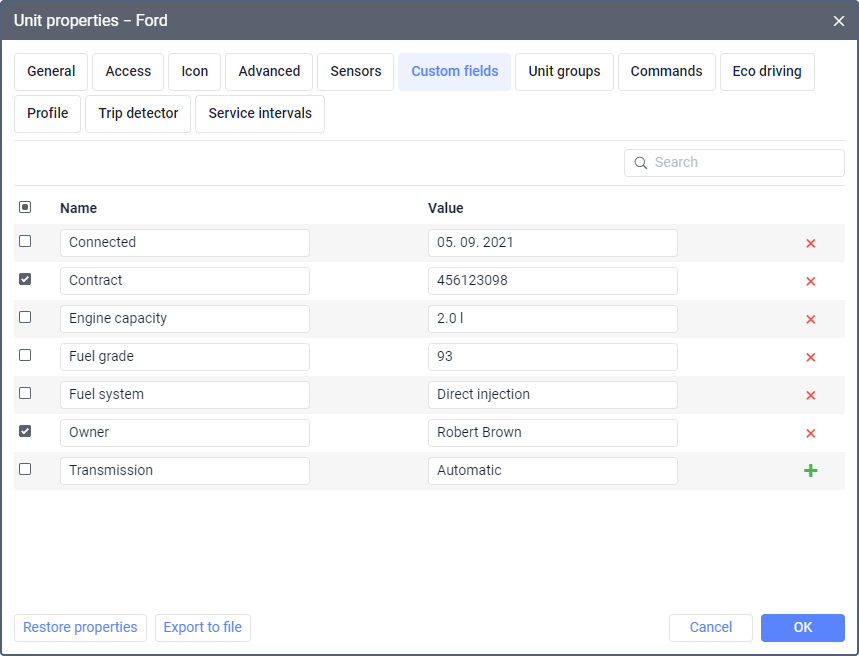The width and height of the screenshot is (859, 656).
Task: Uncheck the Contract row checkbox
Action: pyautogui.click(x=25, y=280)
